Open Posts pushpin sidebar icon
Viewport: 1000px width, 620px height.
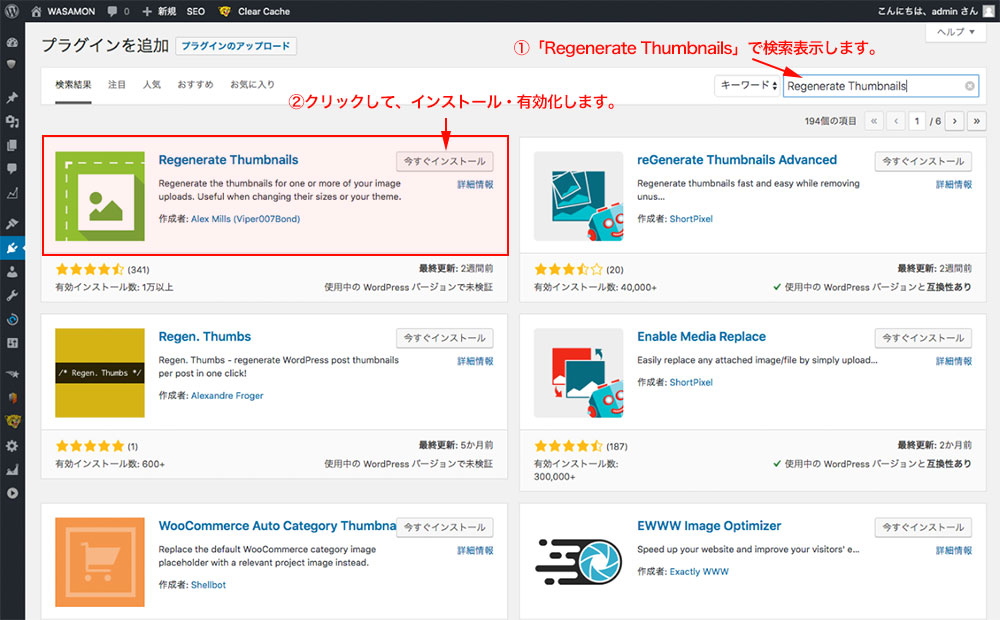[12, 98]
